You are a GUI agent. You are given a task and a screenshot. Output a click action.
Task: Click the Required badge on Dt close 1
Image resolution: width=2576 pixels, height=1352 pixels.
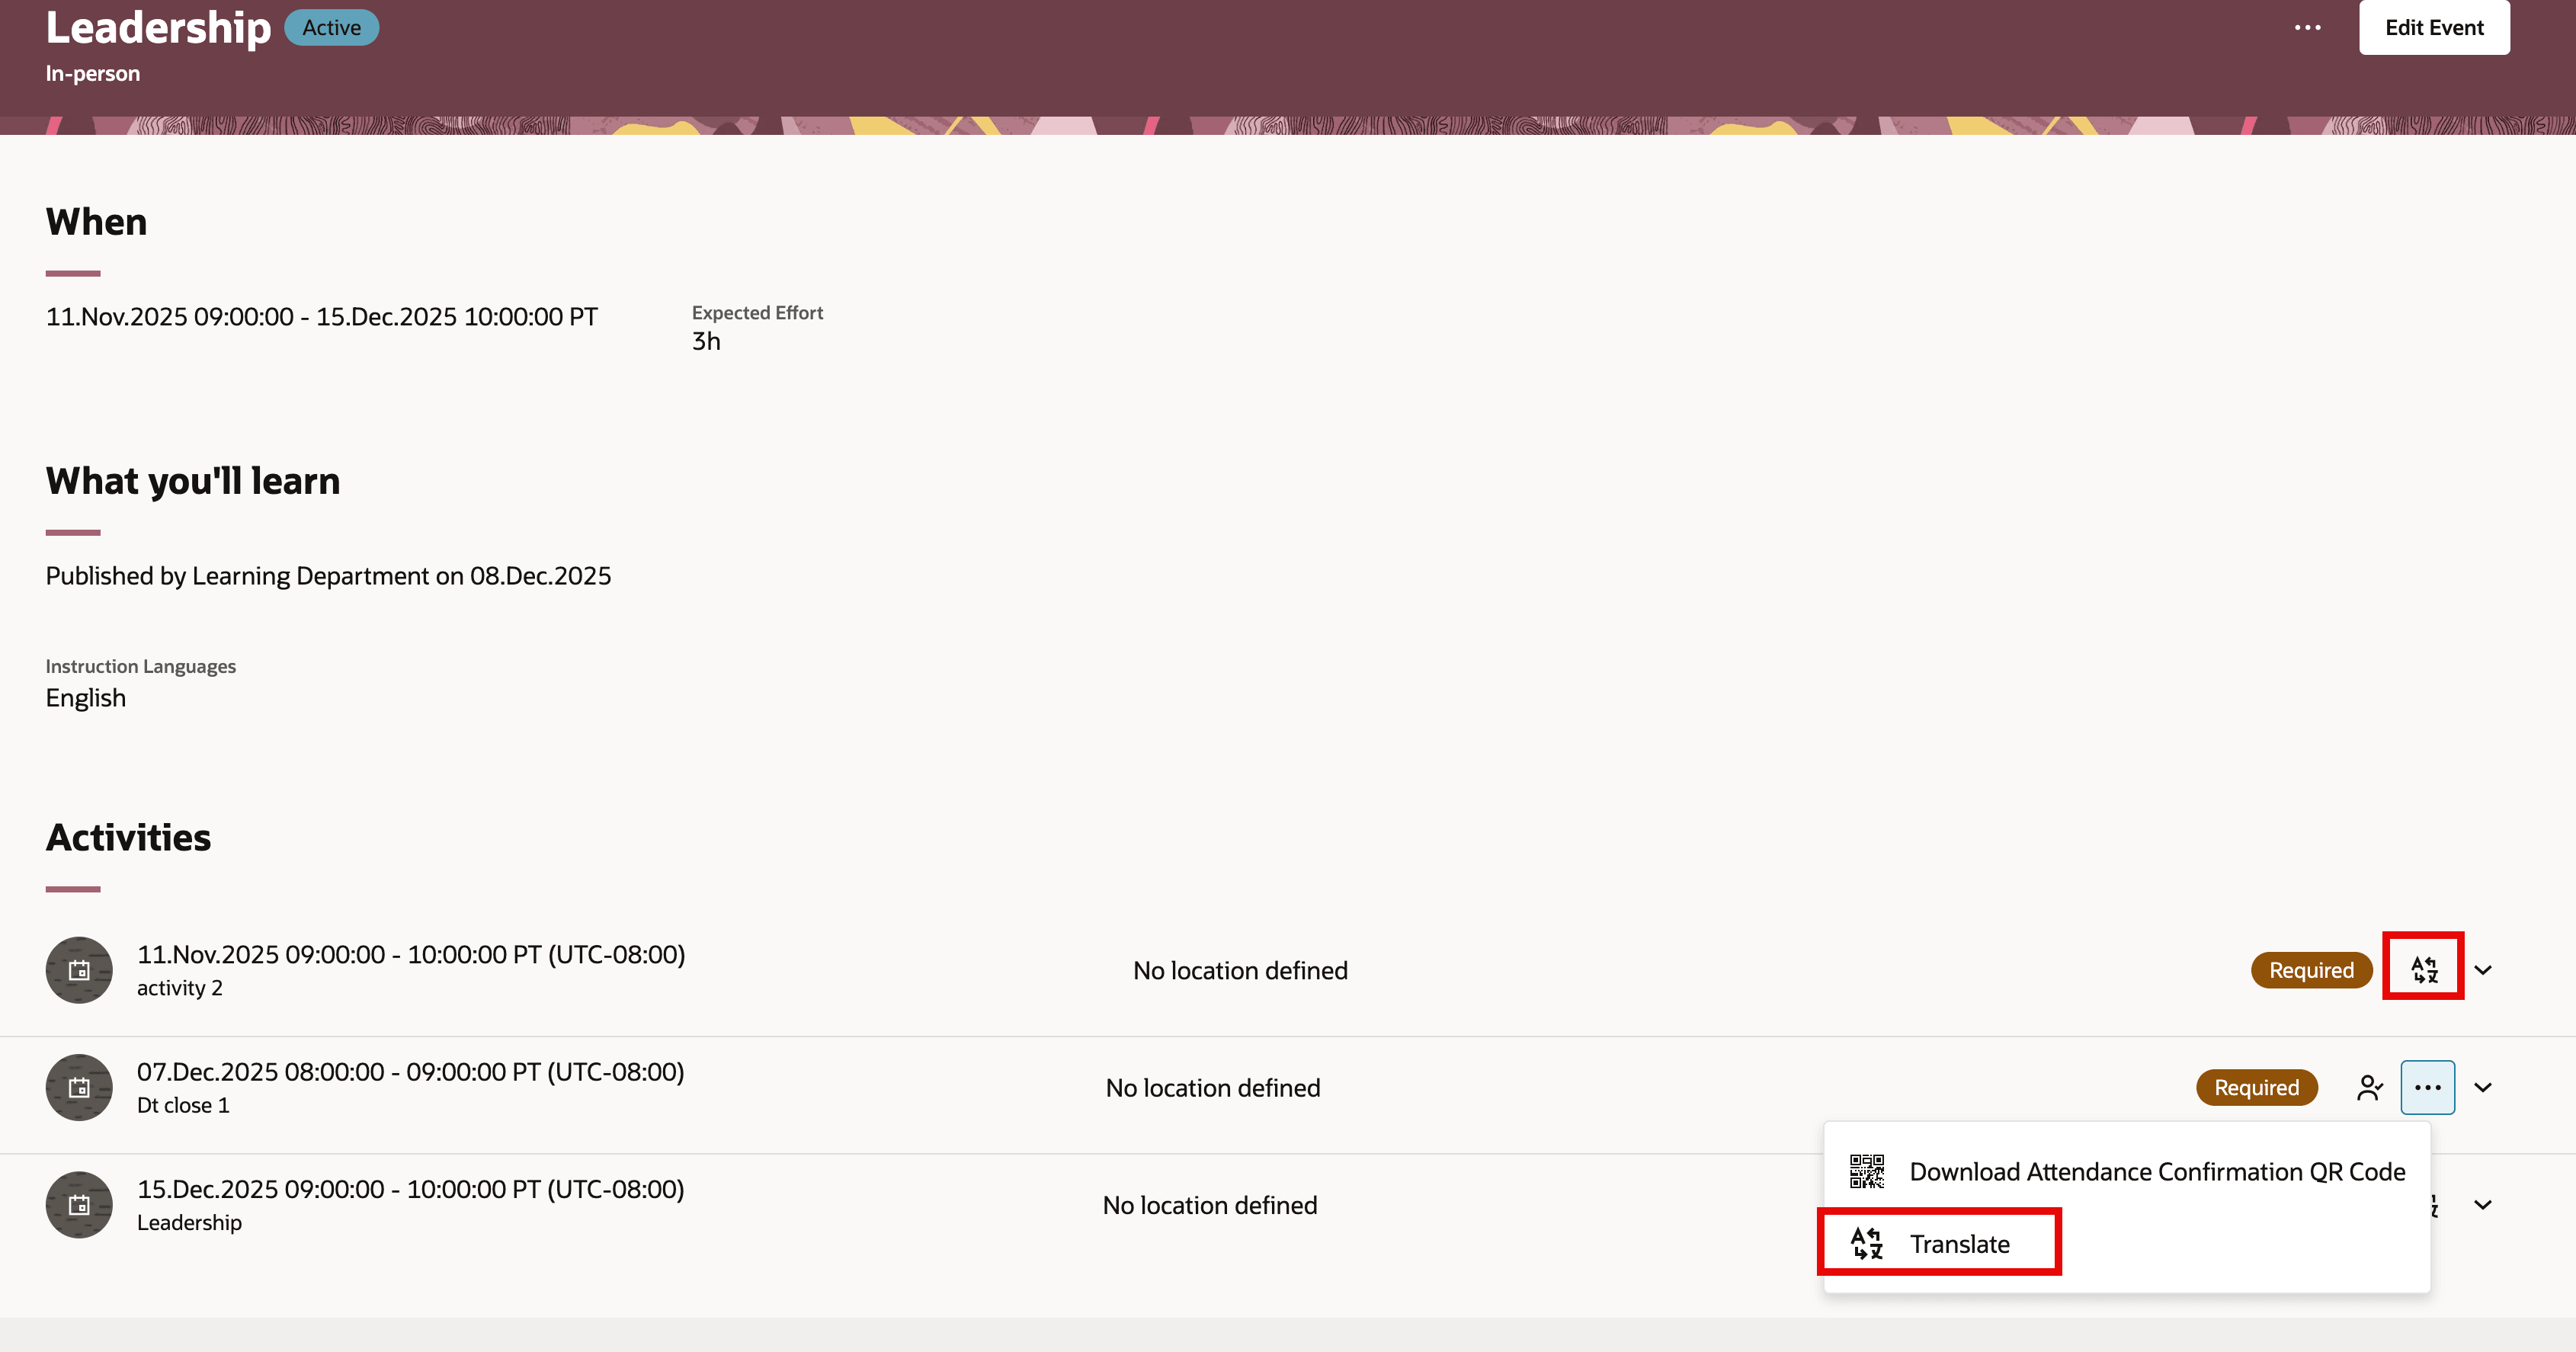coord(2256,1087)
